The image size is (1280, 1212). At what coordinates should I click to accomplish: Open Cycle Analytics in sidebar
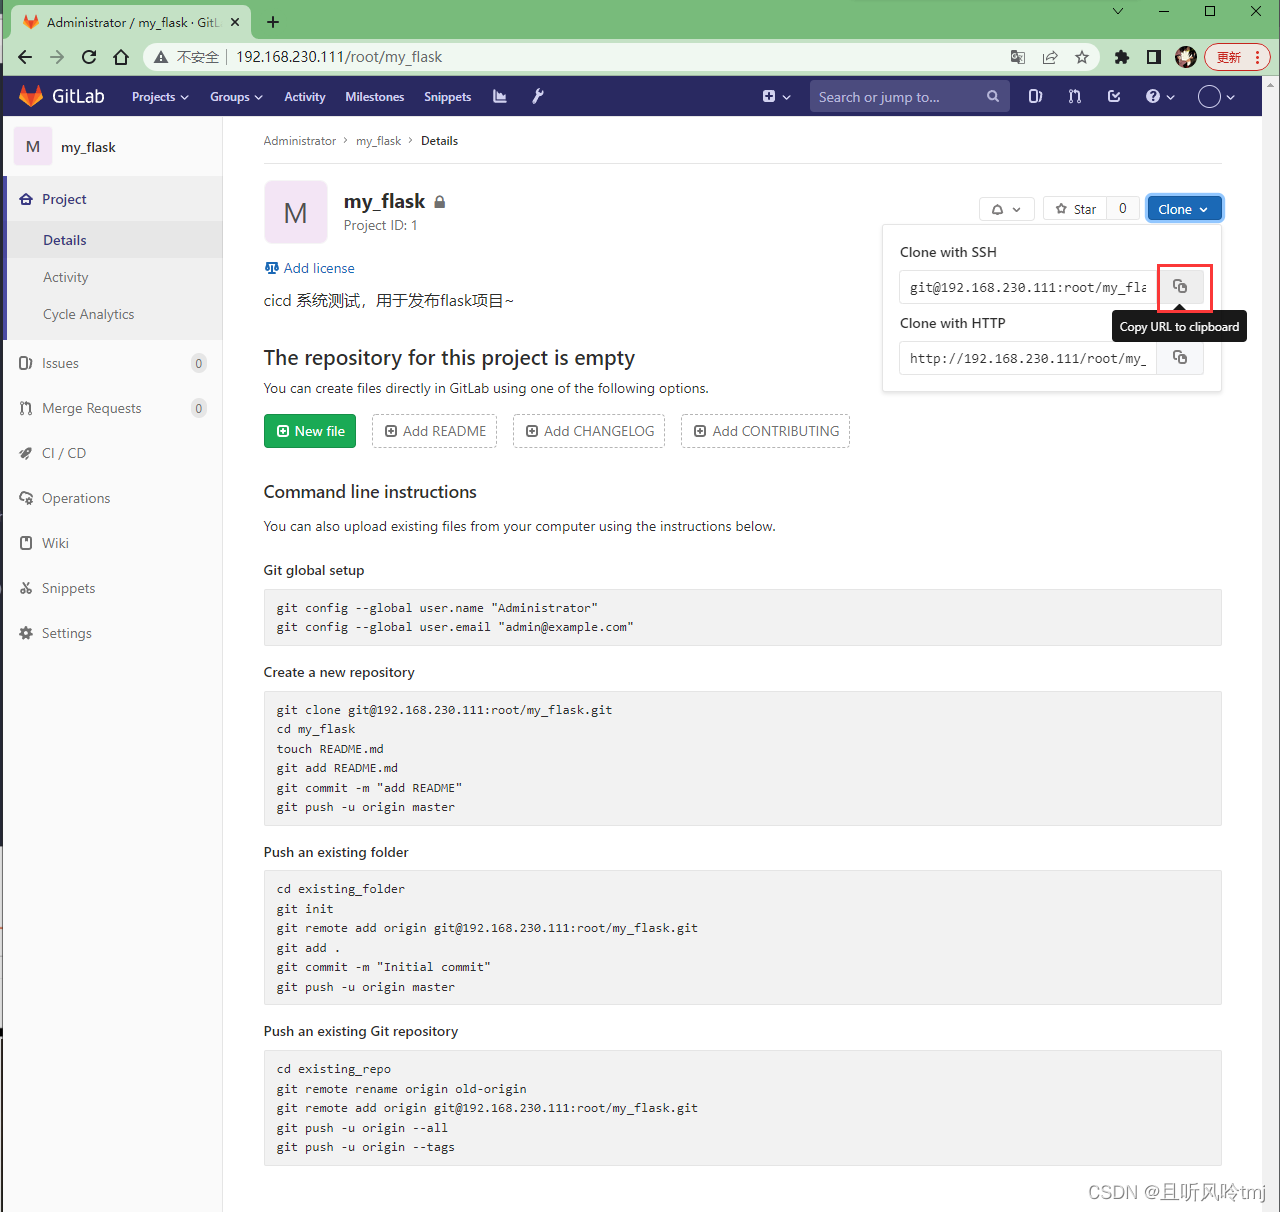tap(114, 314)
